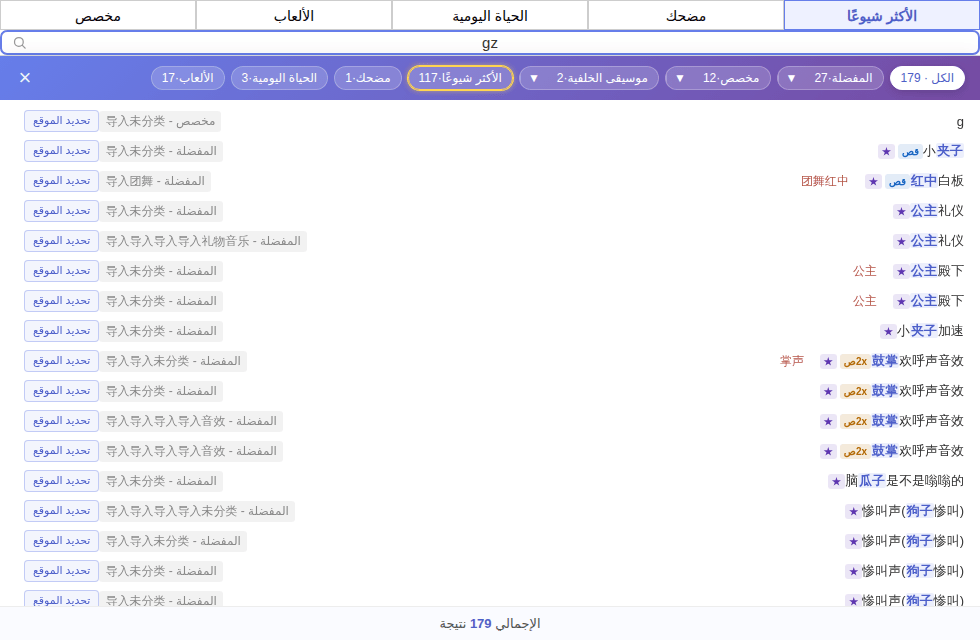Viewport: 980px width, 640px height.
Task: Close the filter bar with the X icon
Action: (25, 78)
